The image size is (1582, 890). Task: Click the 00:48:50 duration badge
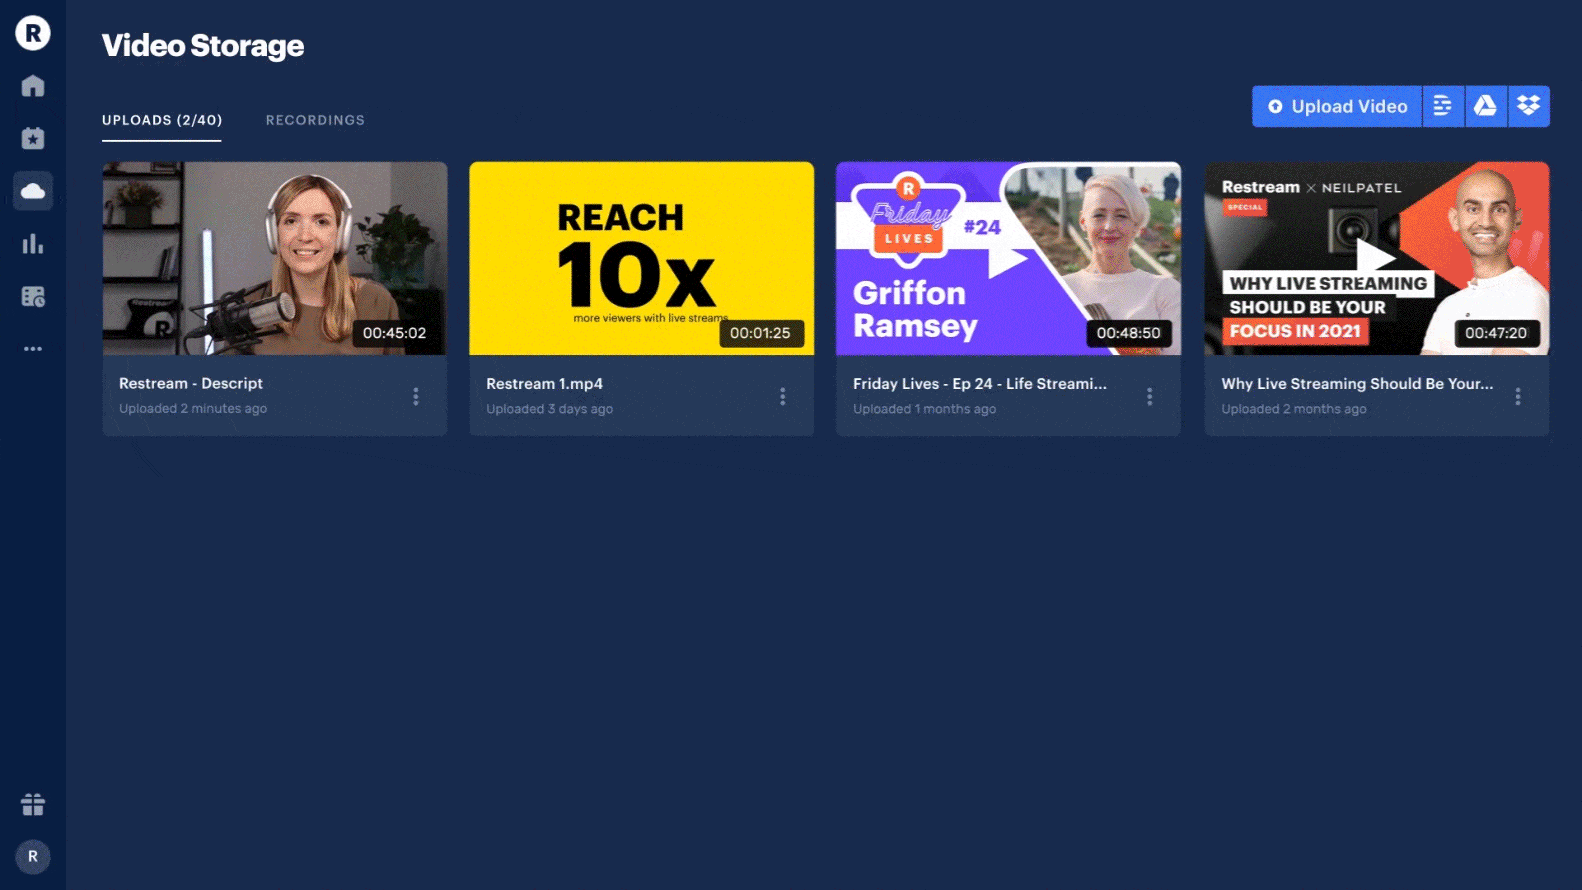[x=1129, y=333]
